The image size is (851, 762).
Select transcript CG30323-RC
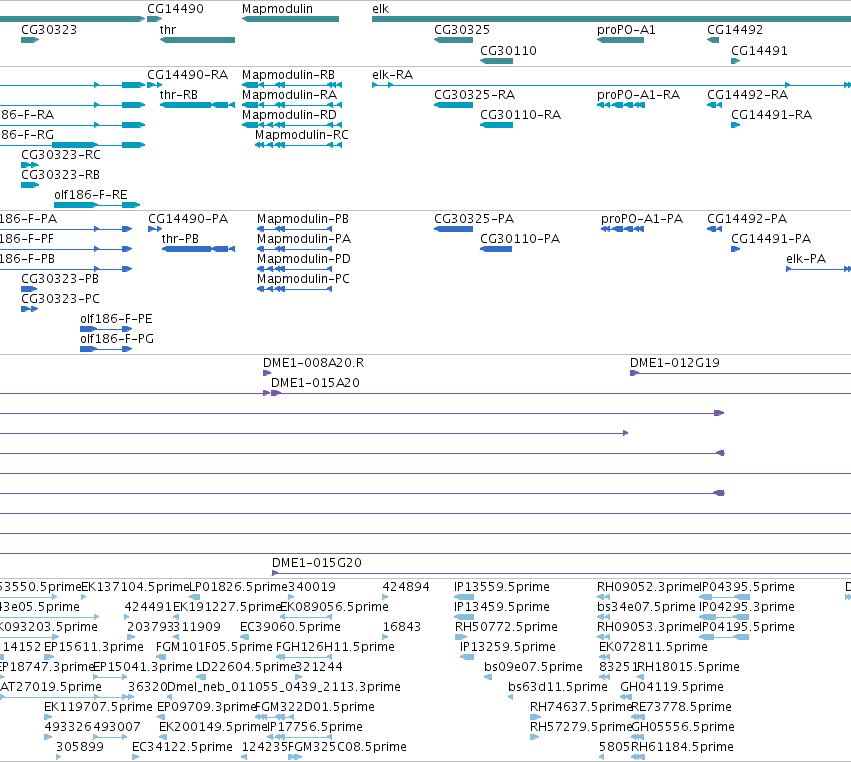(61, 155)
